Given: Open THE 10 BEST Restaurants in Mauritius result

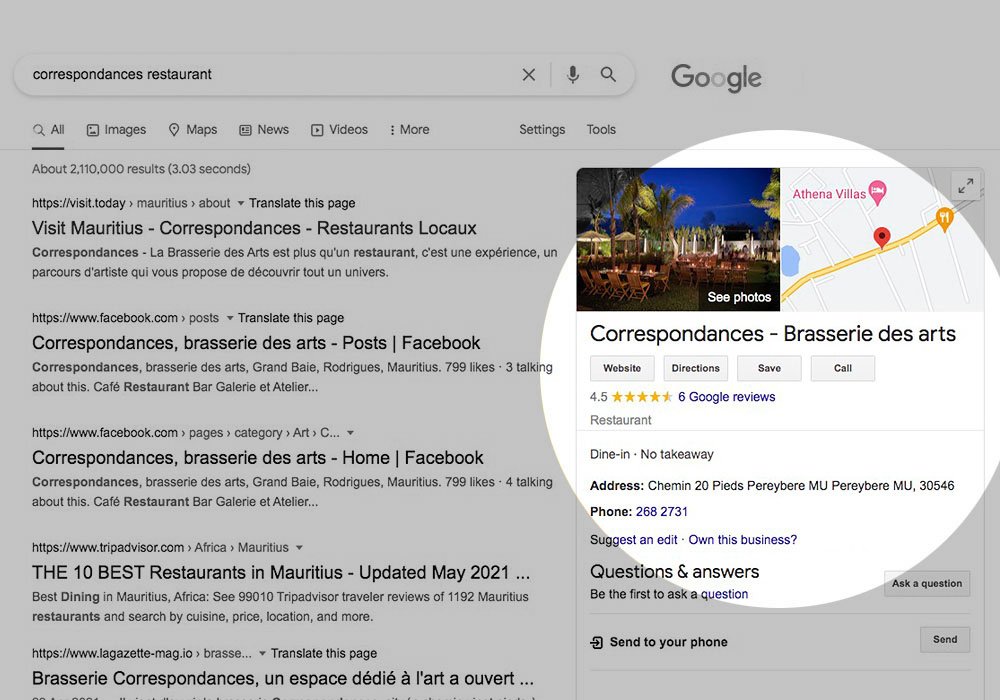Looking at the screenshot, I should 281,572.
